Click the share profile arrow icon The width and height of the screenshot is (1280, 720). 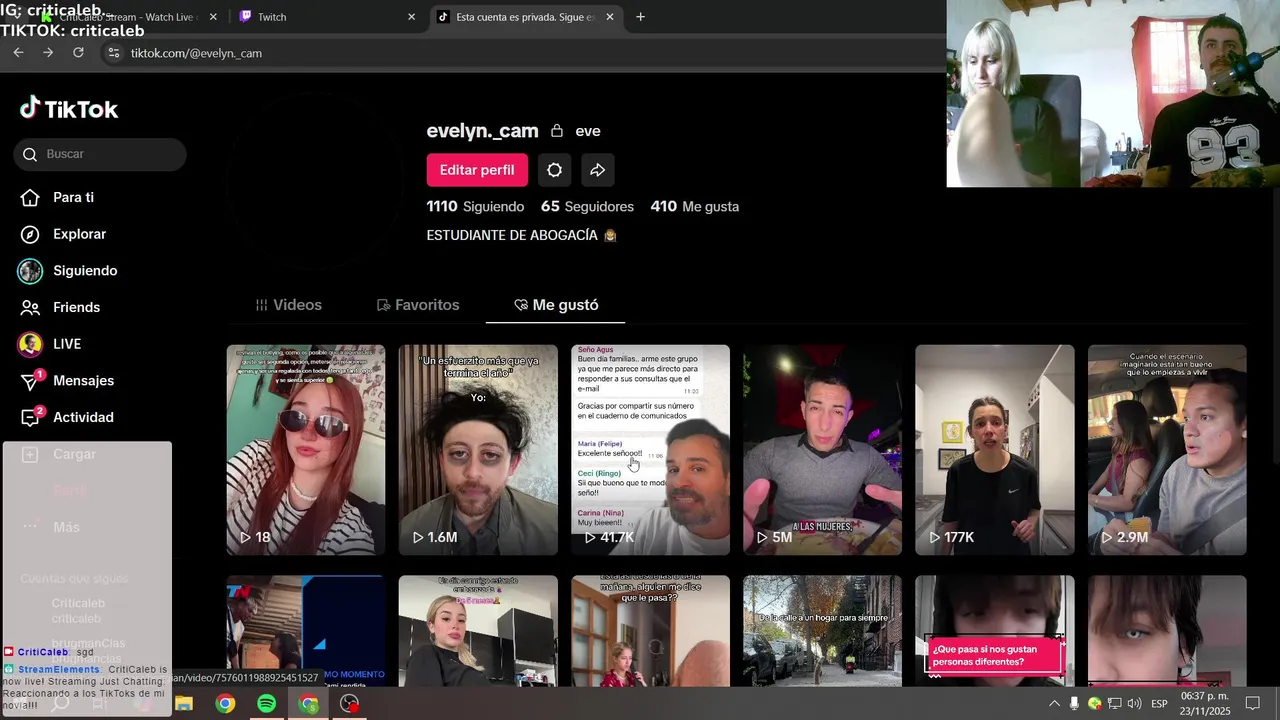[597, 170]
